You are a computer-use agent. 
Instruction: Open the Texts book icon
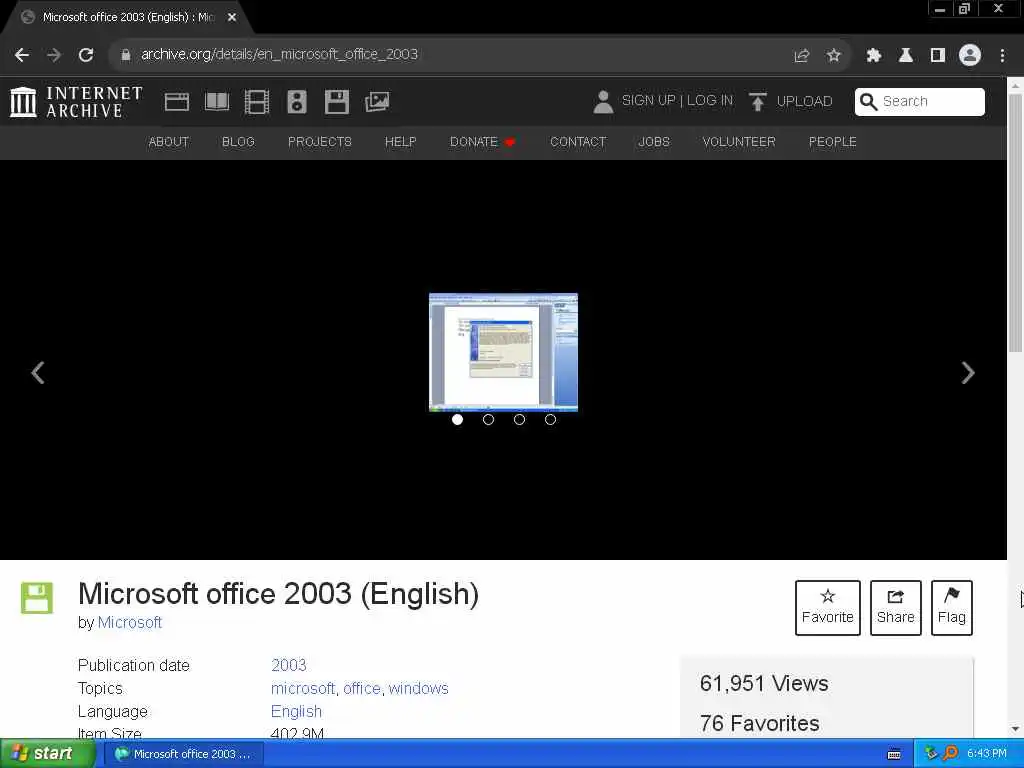tap(217, 102)
